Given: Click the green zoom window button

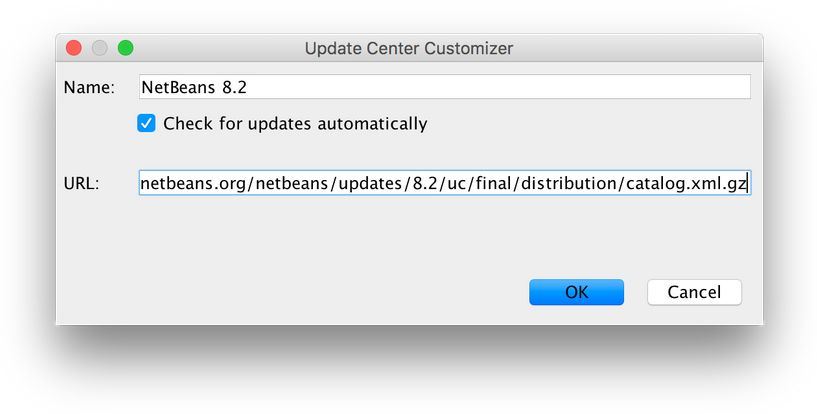Looking at the screenshot, I should point(125,47).
